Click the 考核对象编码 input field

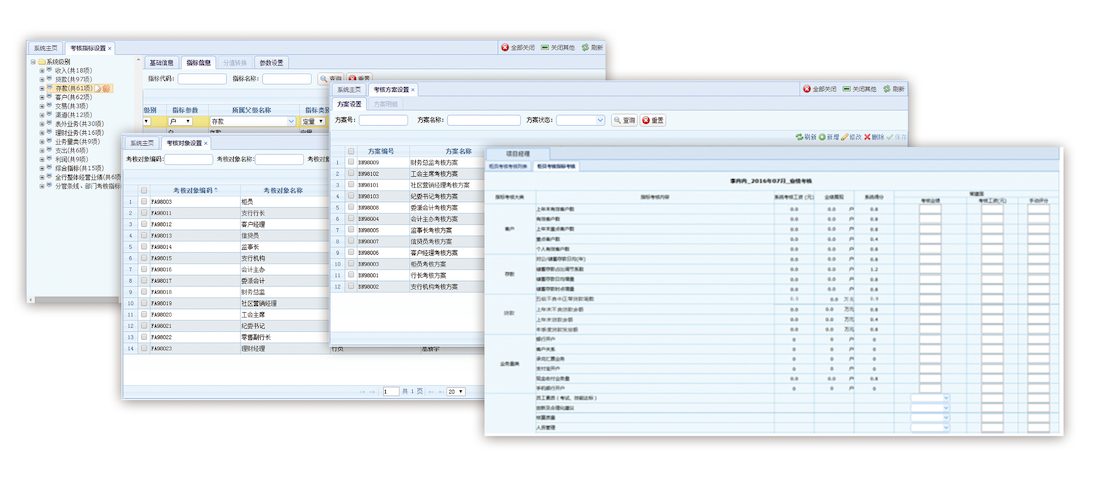189,159
